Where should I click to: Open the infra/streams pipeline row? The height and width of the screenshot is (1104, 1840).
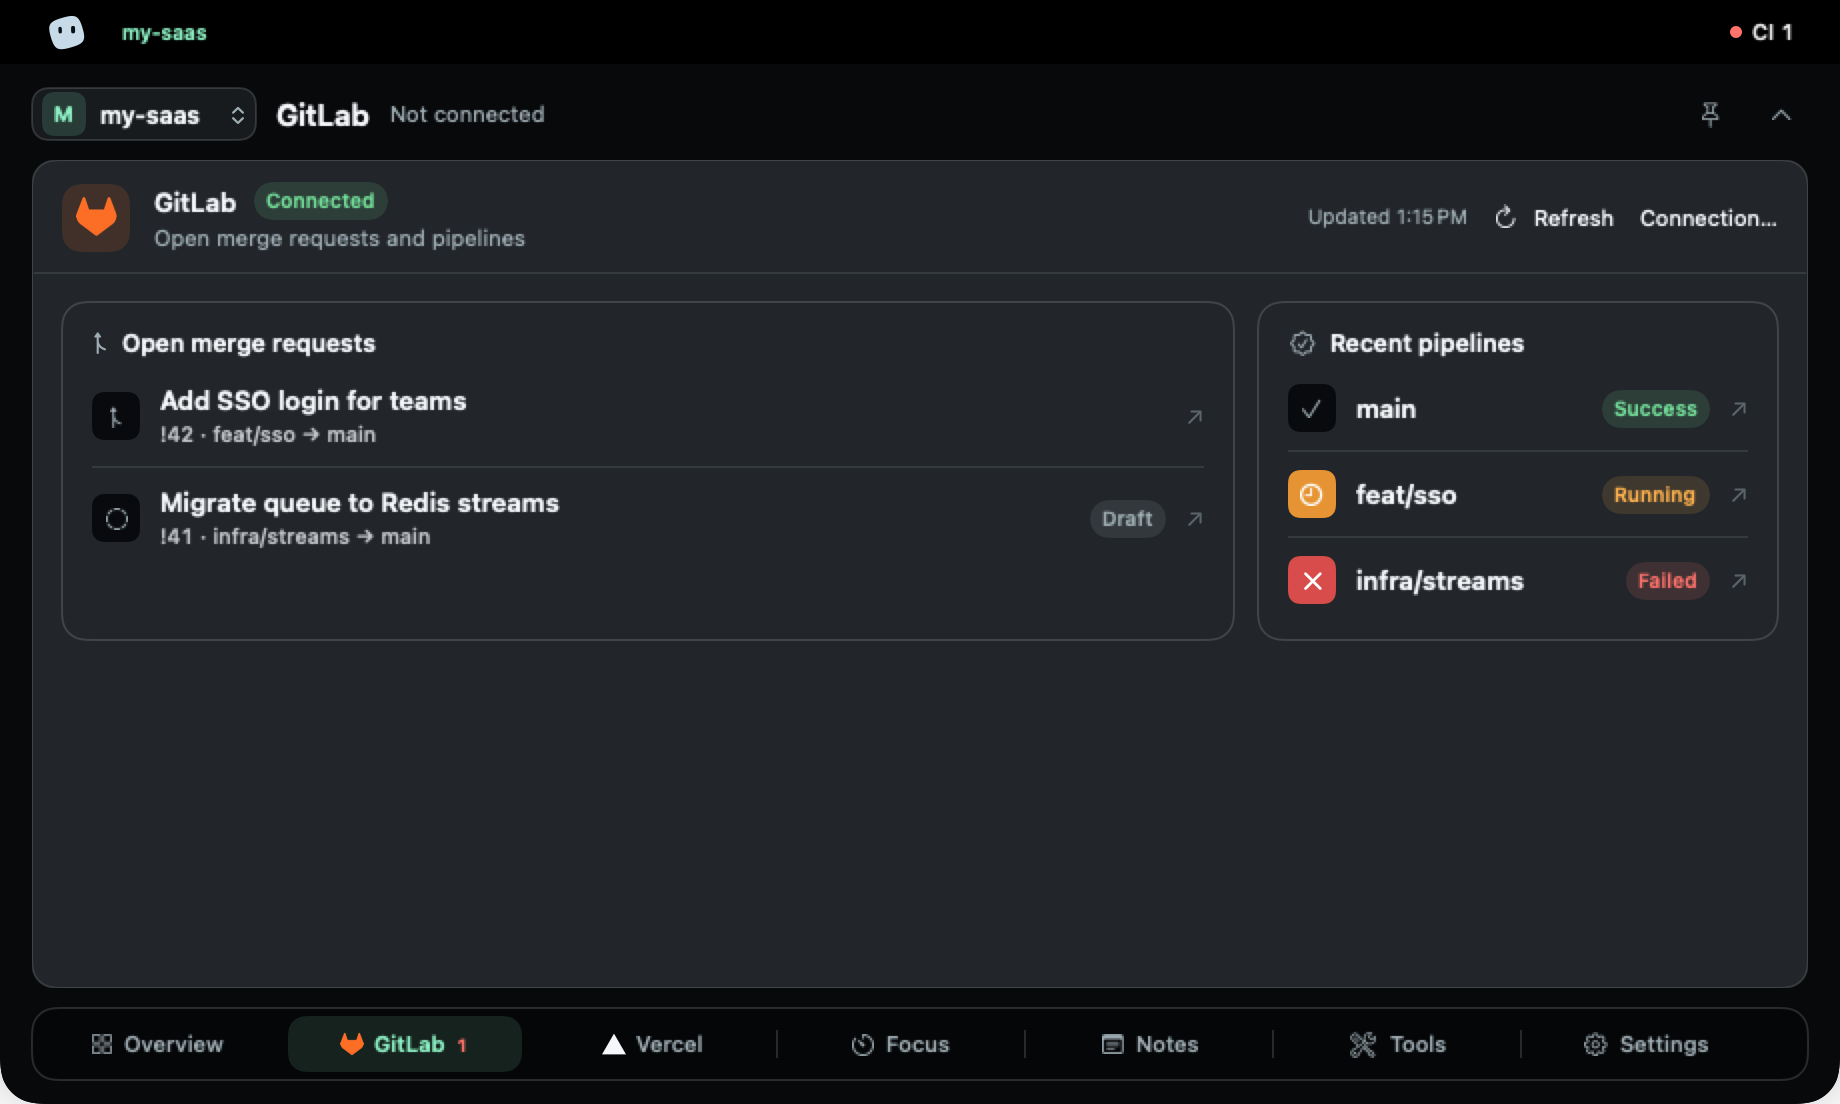coord(1518,581)
